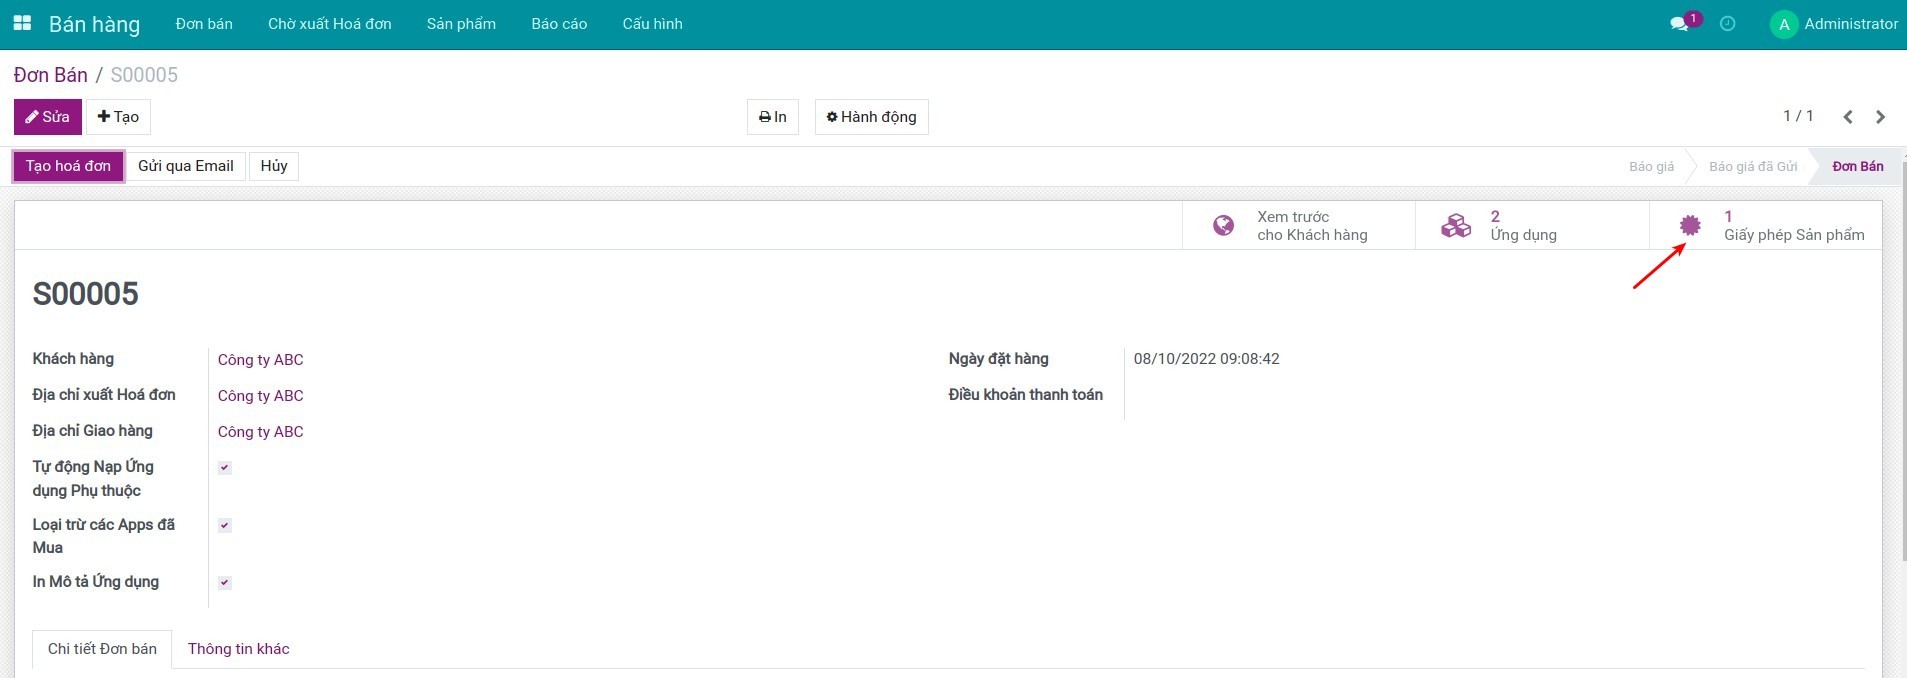Toggle Tự động Nạp Ứng dụng Phụ thuộc checkbox
Screen dimensions: 1907x678
[x=225, y=467]
